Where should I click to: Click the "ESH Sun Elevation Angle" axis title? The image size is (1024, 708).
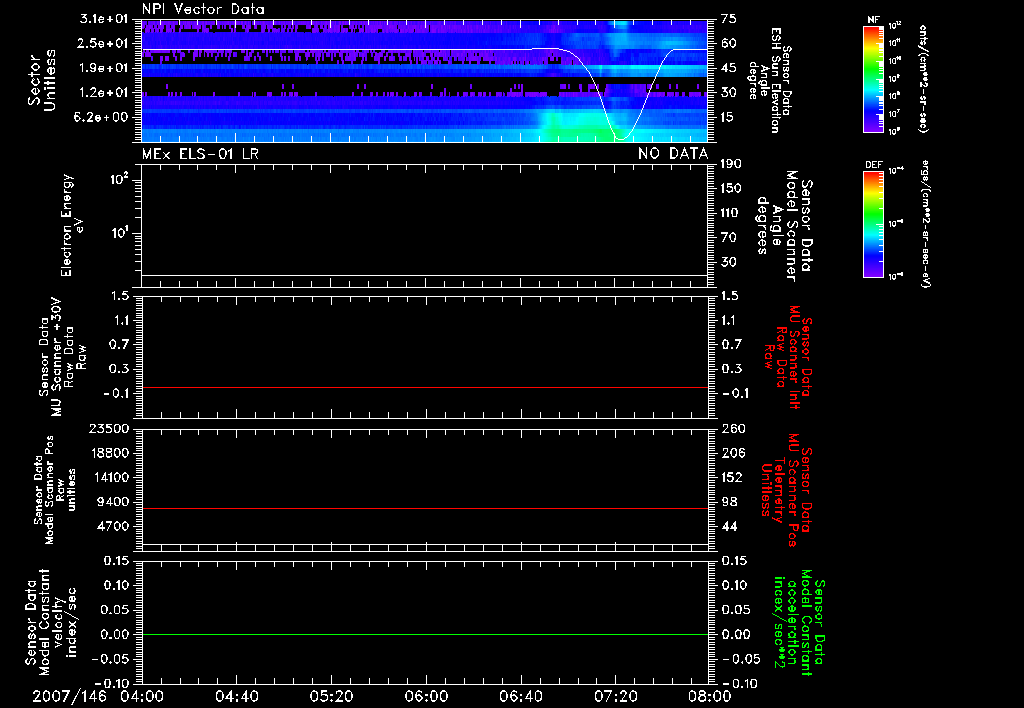tap(771, 80)
